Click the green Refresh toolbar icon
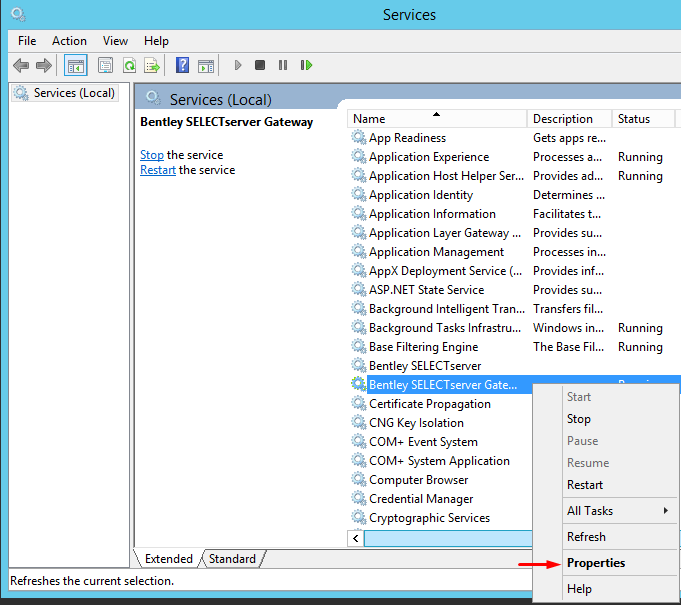The height and width of the screenshot is (605, 681). [x=129, y=66]
